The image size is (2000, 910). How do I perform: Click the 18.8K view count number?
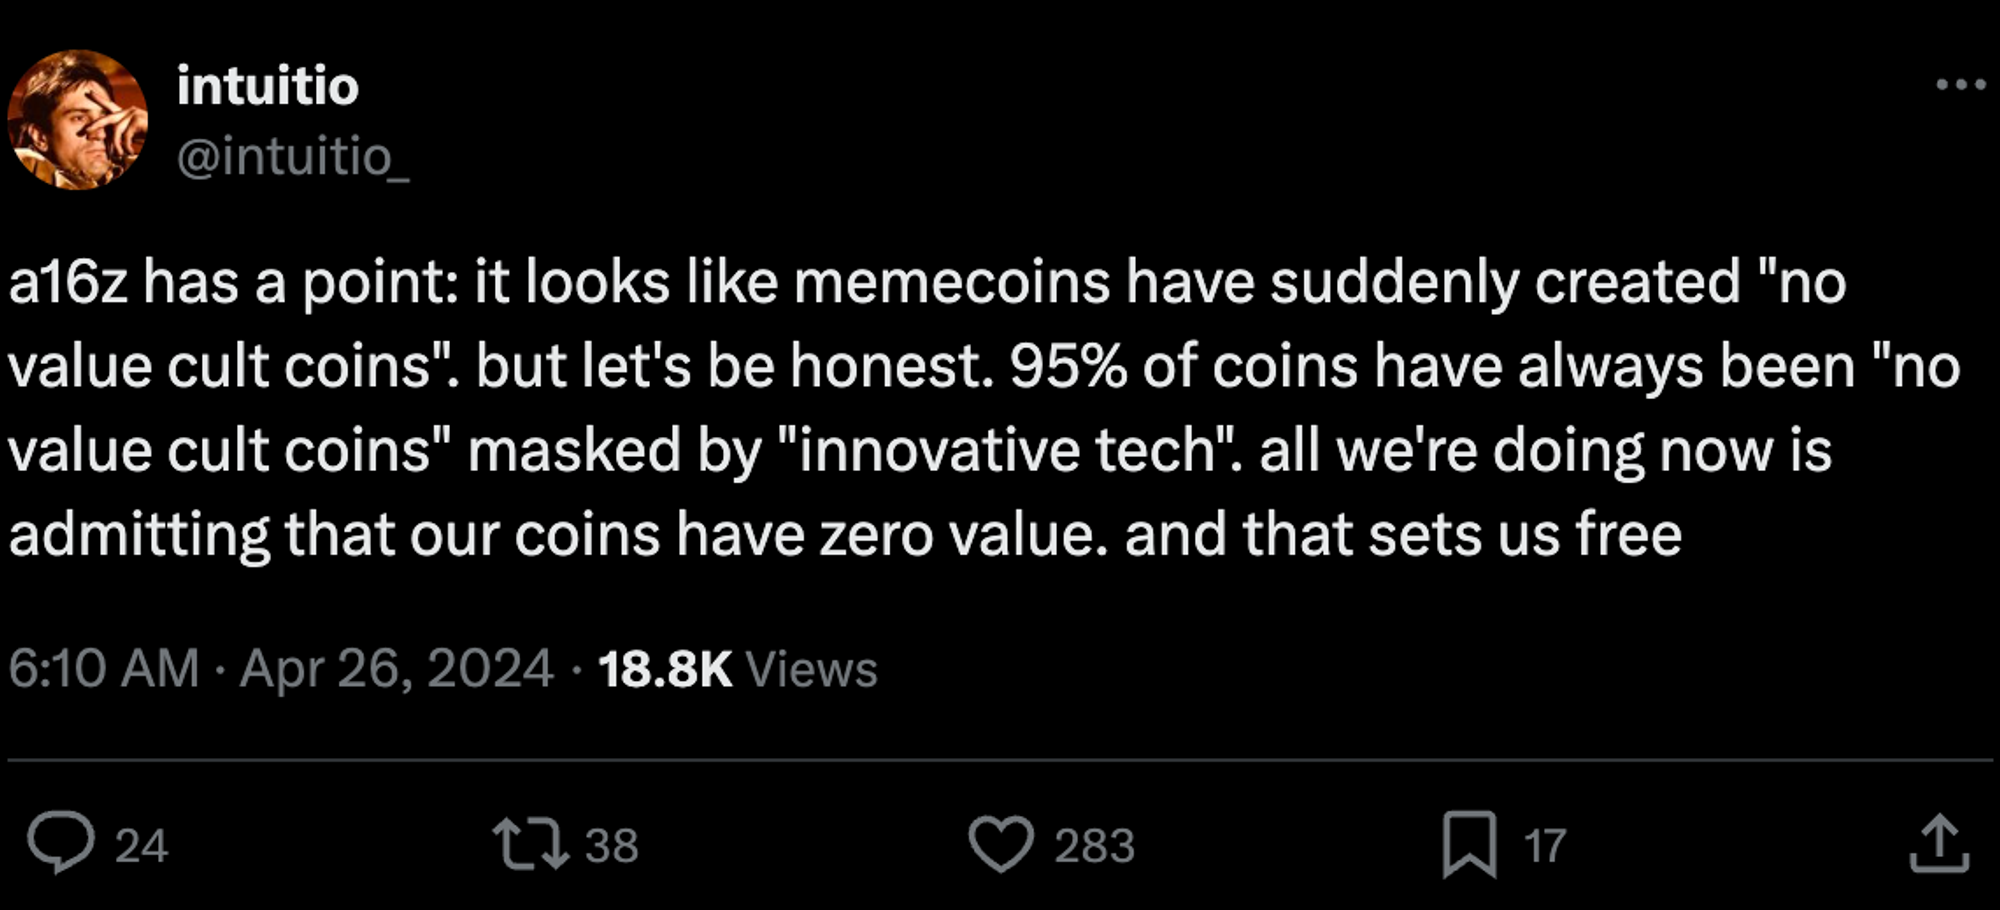click(665, 669)
